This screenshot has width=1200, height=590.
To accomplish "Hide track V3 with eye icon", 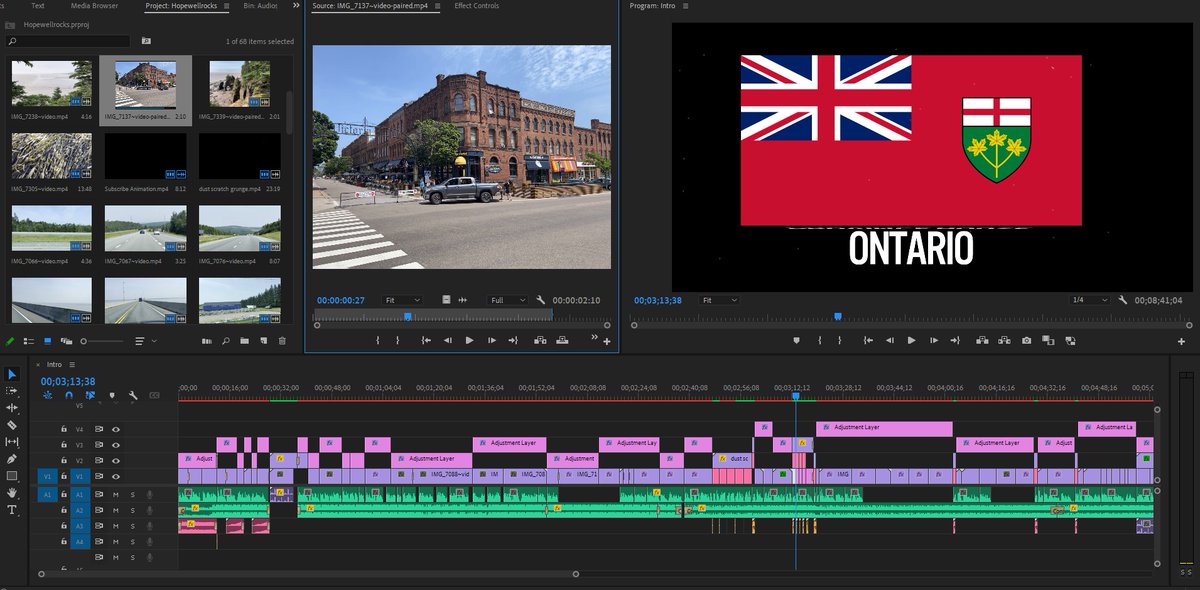I will point(116,445).
